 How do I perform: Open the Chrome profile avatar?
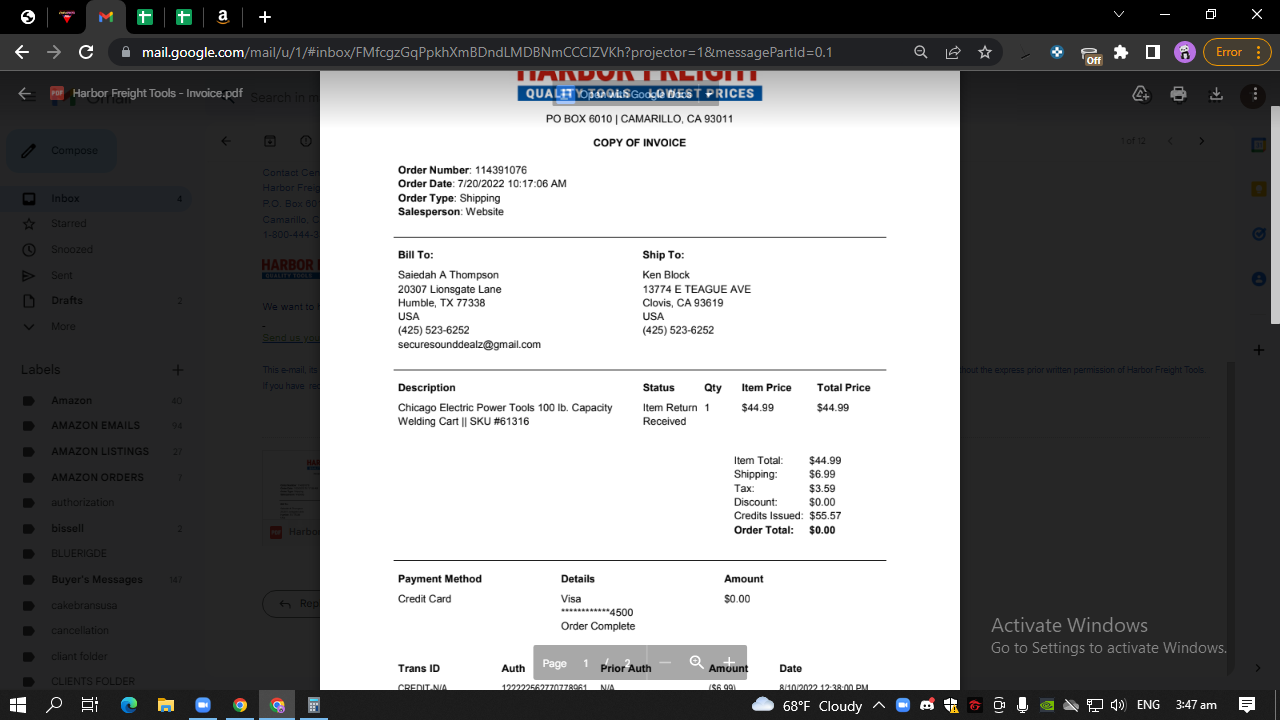pyautogui.click(x=1184, y=52)
